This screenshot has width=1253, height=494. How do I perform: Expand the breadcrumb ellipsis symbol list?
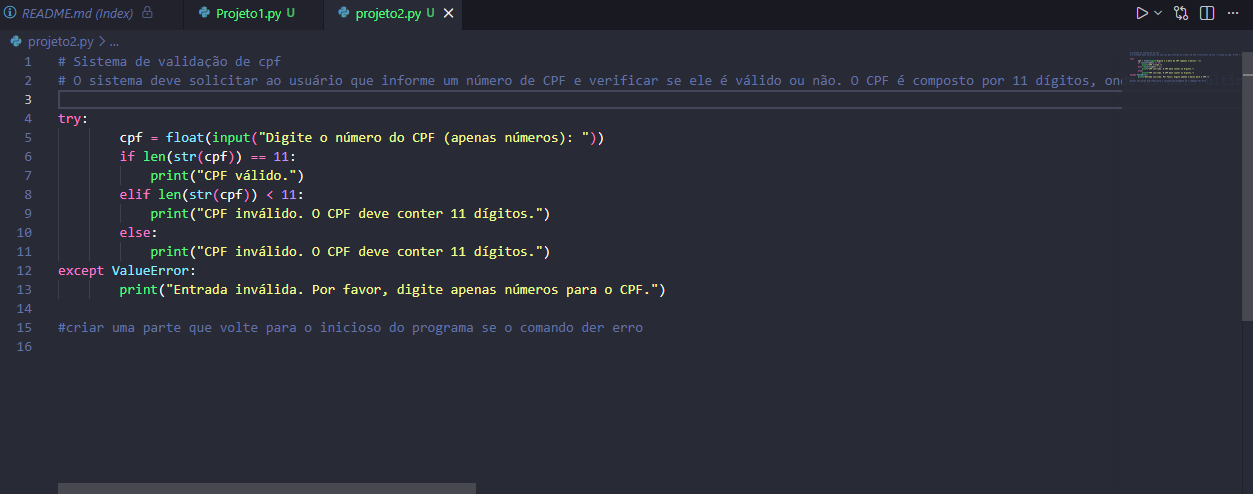click(x=114, y=42)
